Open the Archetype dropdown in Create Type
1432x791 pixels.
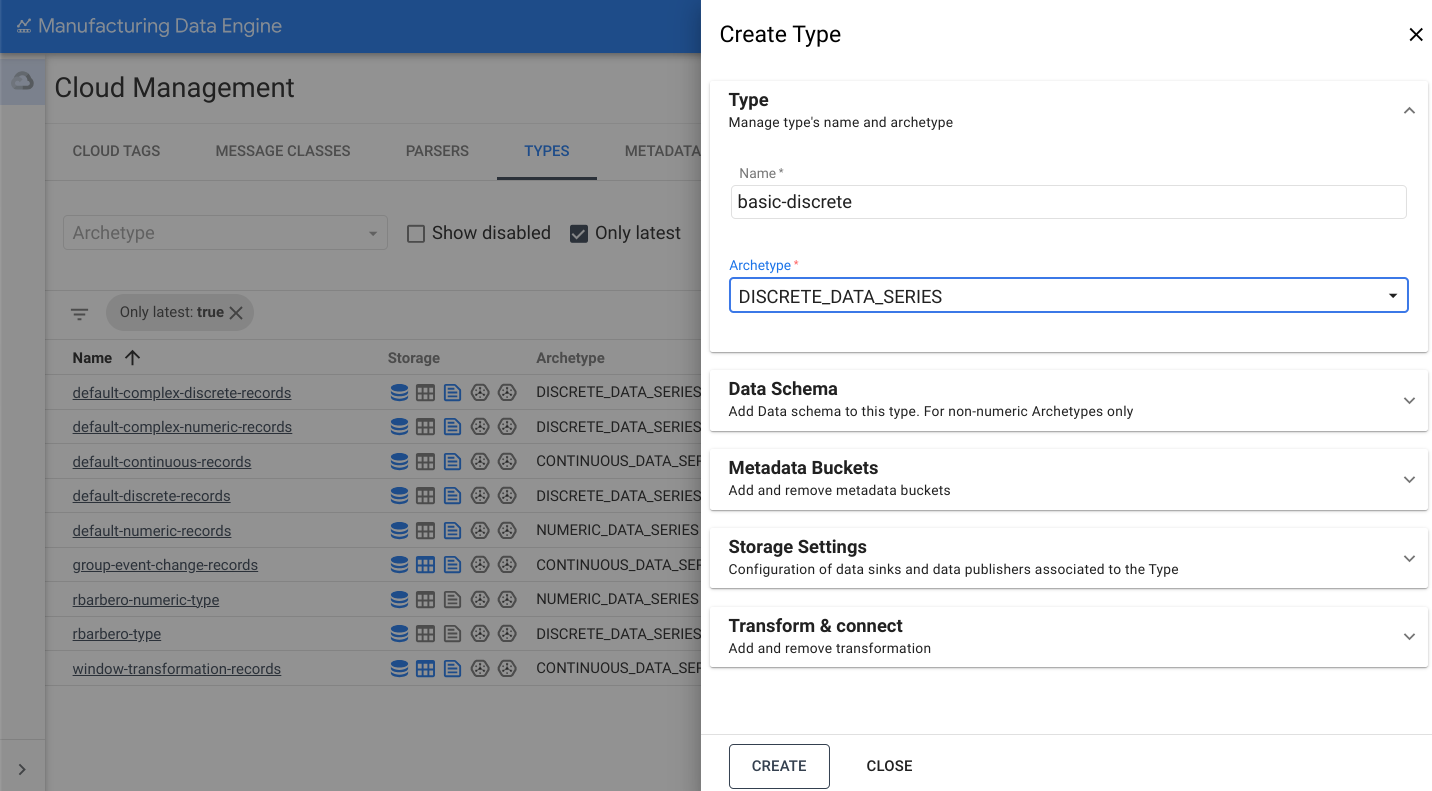pos(1068,296)
